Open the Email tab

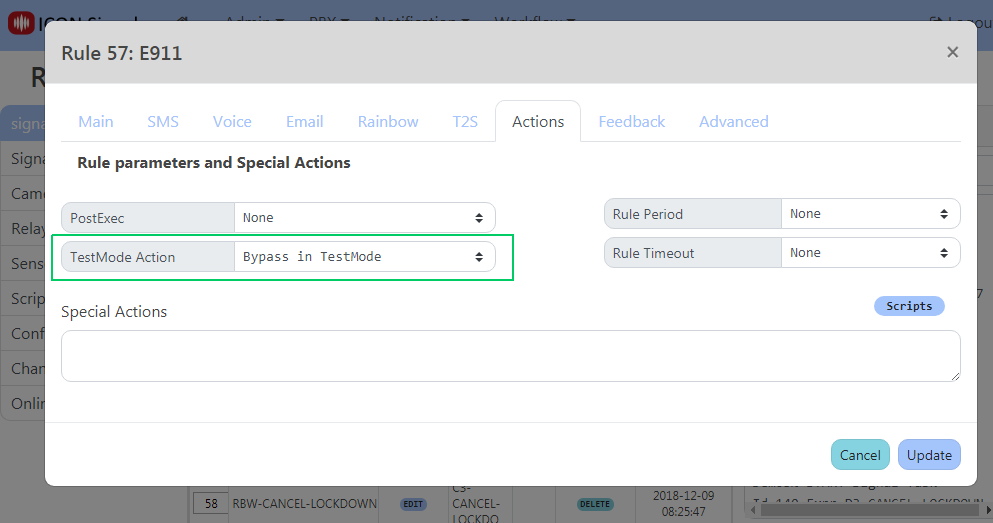pyautogui.click(x=304, y=121)
